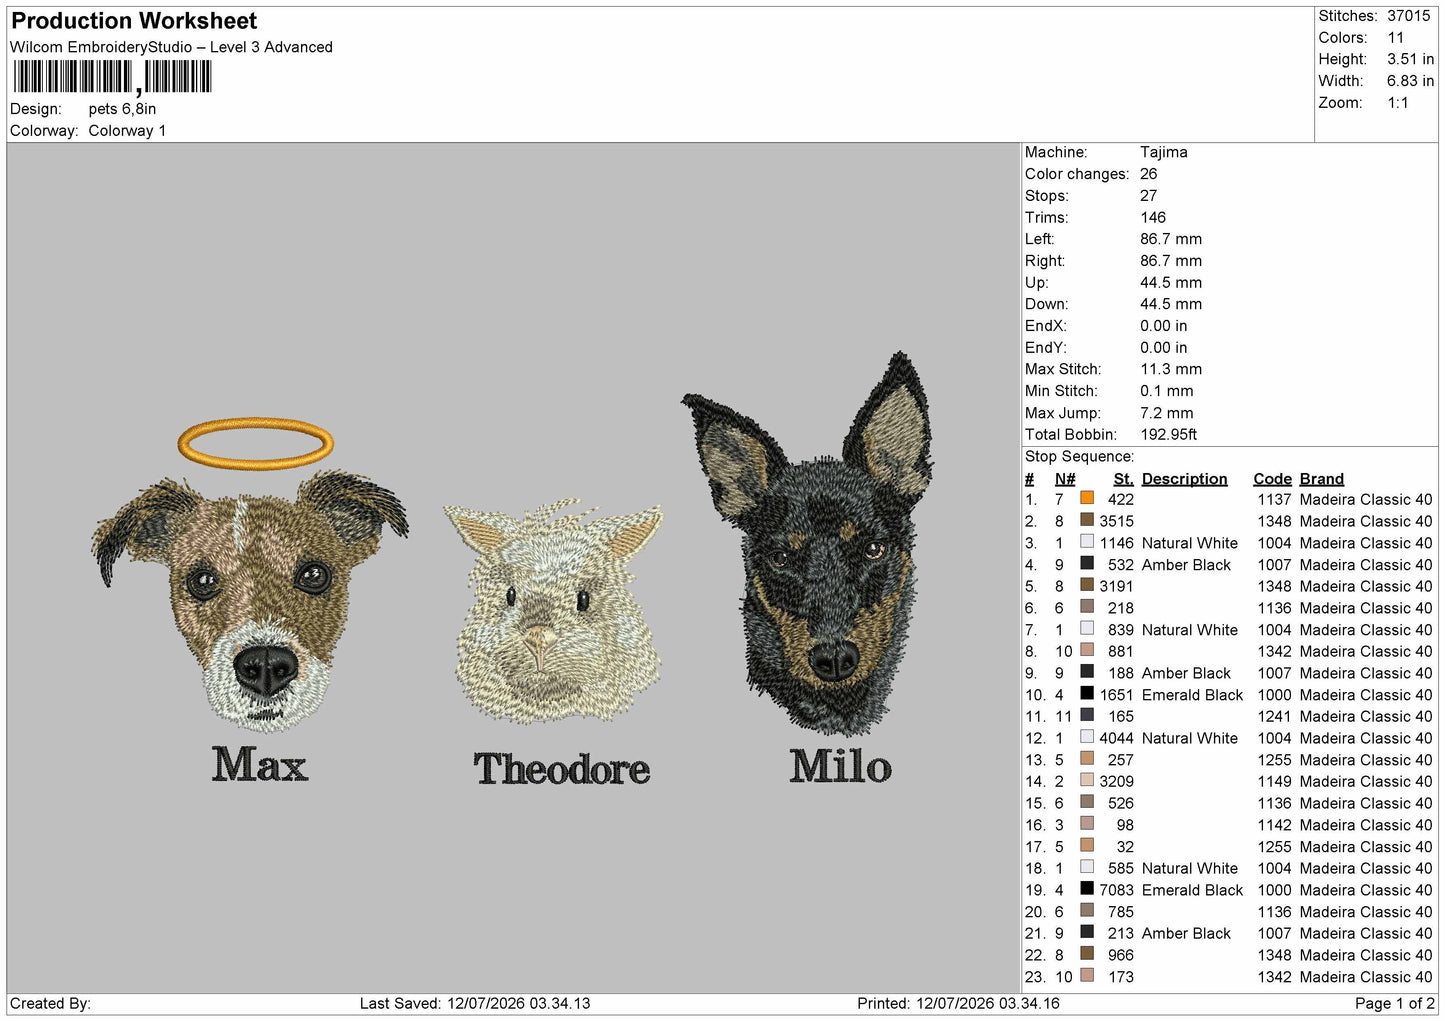1445x1021 pixels.
Task: Click the "Created By:" footer label
Action: [50, 1003]
